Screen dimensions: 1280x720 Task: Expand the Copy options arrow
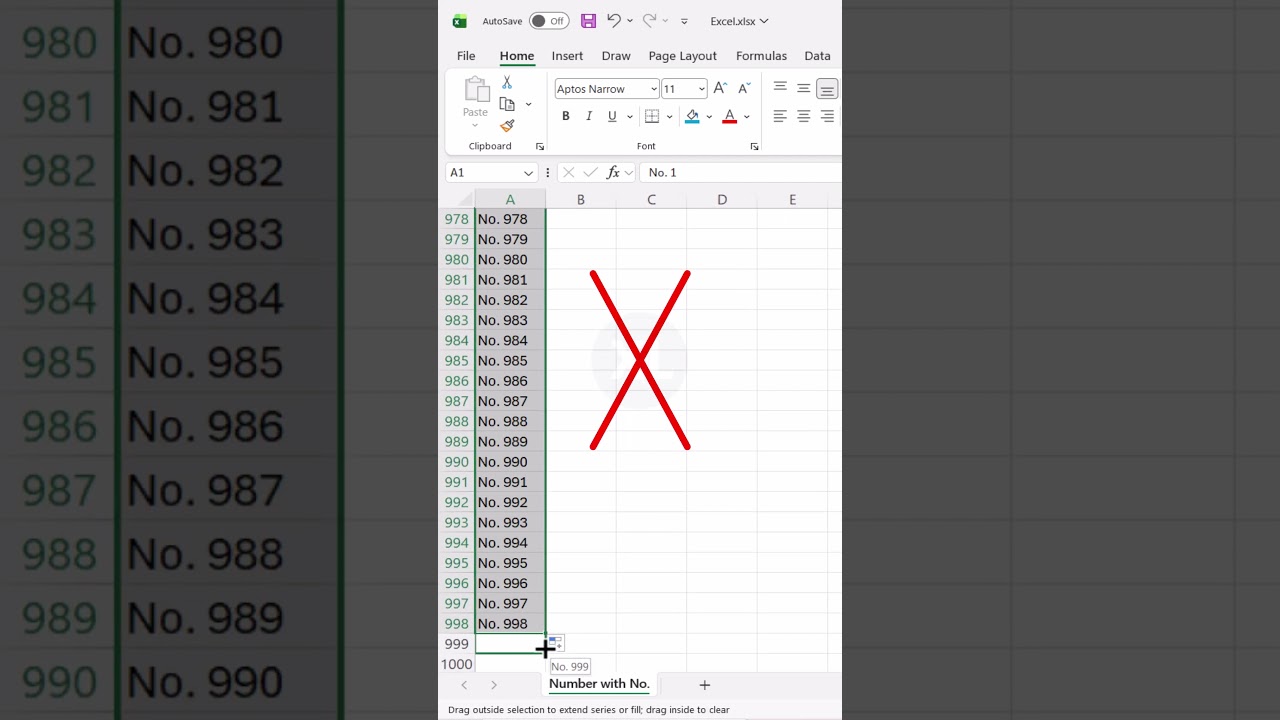click(528, 104)
